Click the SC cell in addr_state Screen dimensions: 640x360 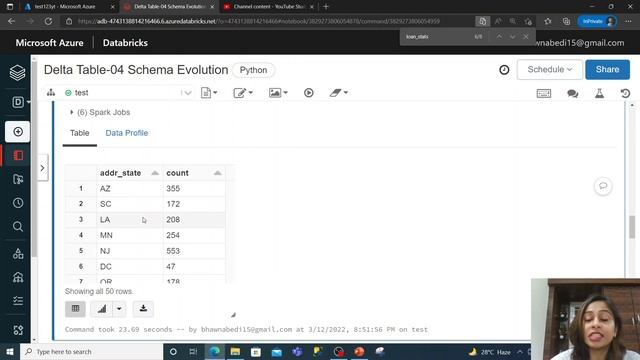click(x=130, y=204)
